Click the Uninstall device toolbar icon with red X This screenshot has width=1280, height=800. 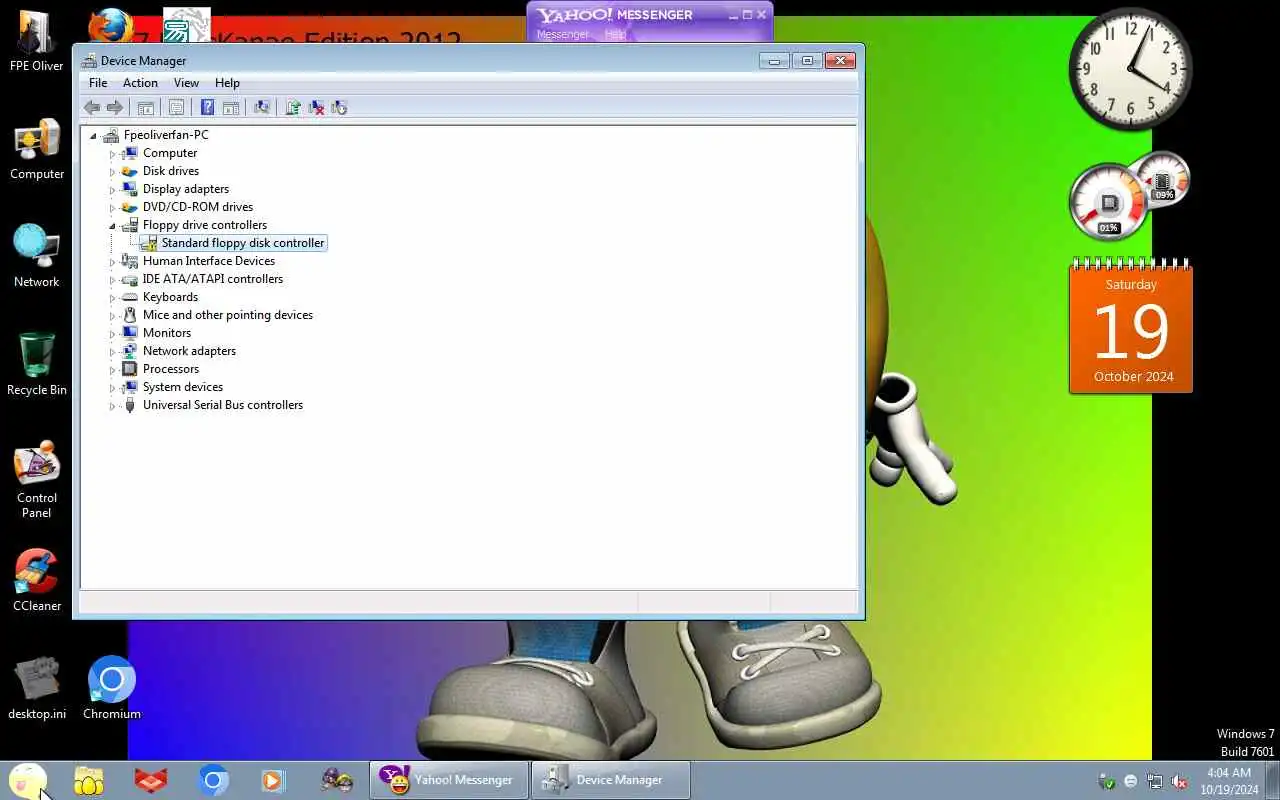[x=316, y=108]
